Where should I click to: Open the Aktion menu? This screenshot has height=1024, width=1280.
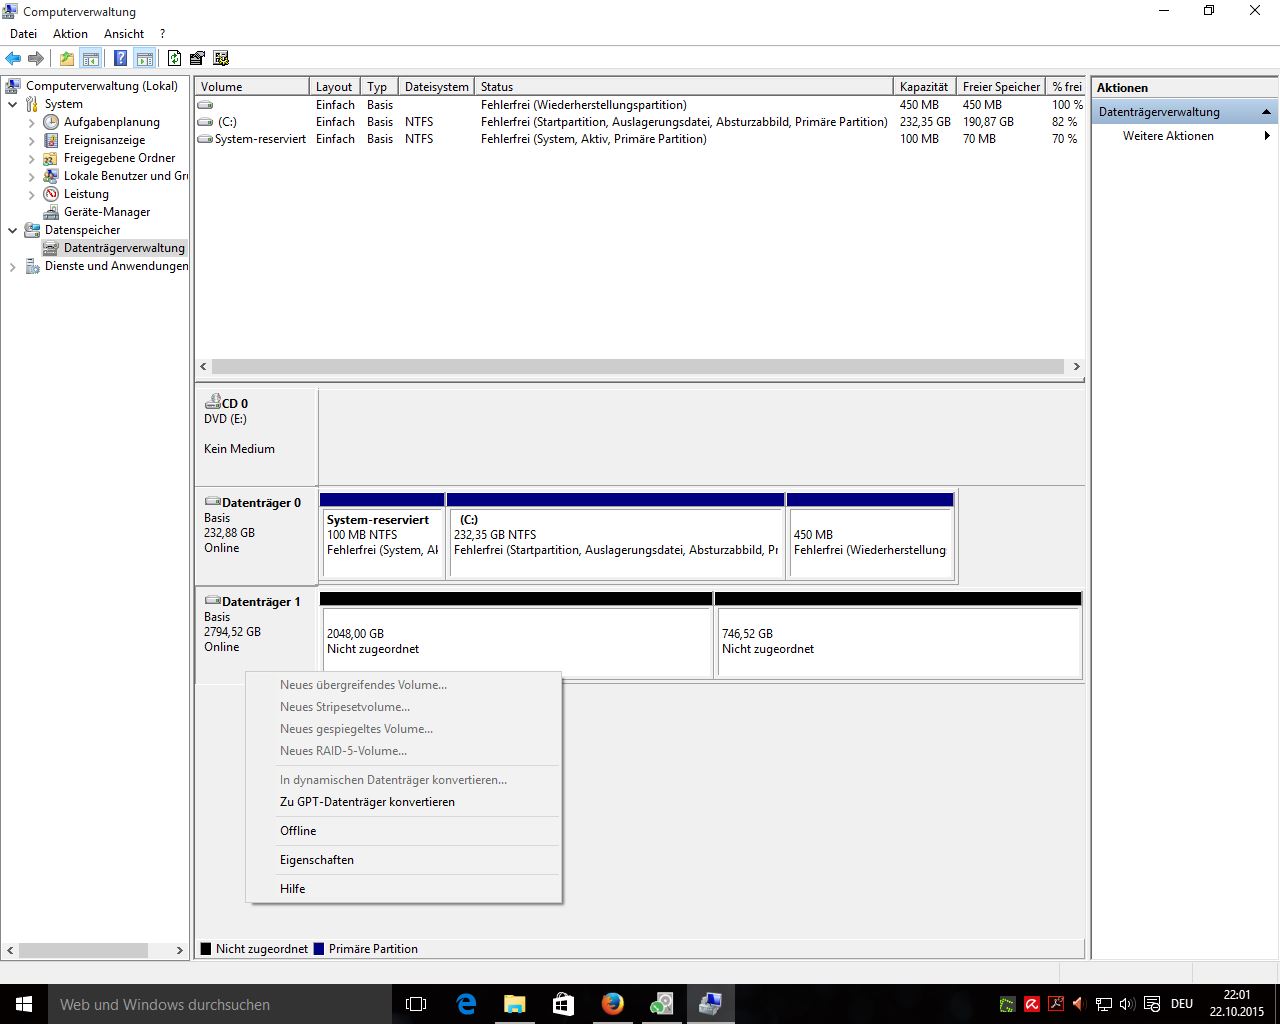70,33
